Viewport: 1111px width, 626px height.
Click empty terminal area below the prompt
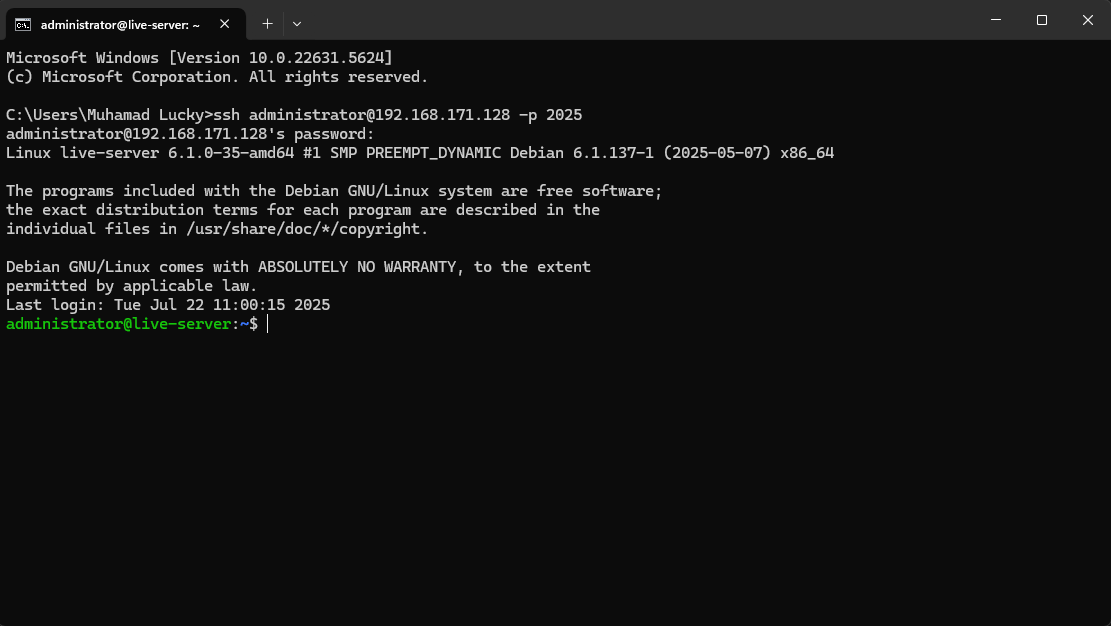point(556,475)
